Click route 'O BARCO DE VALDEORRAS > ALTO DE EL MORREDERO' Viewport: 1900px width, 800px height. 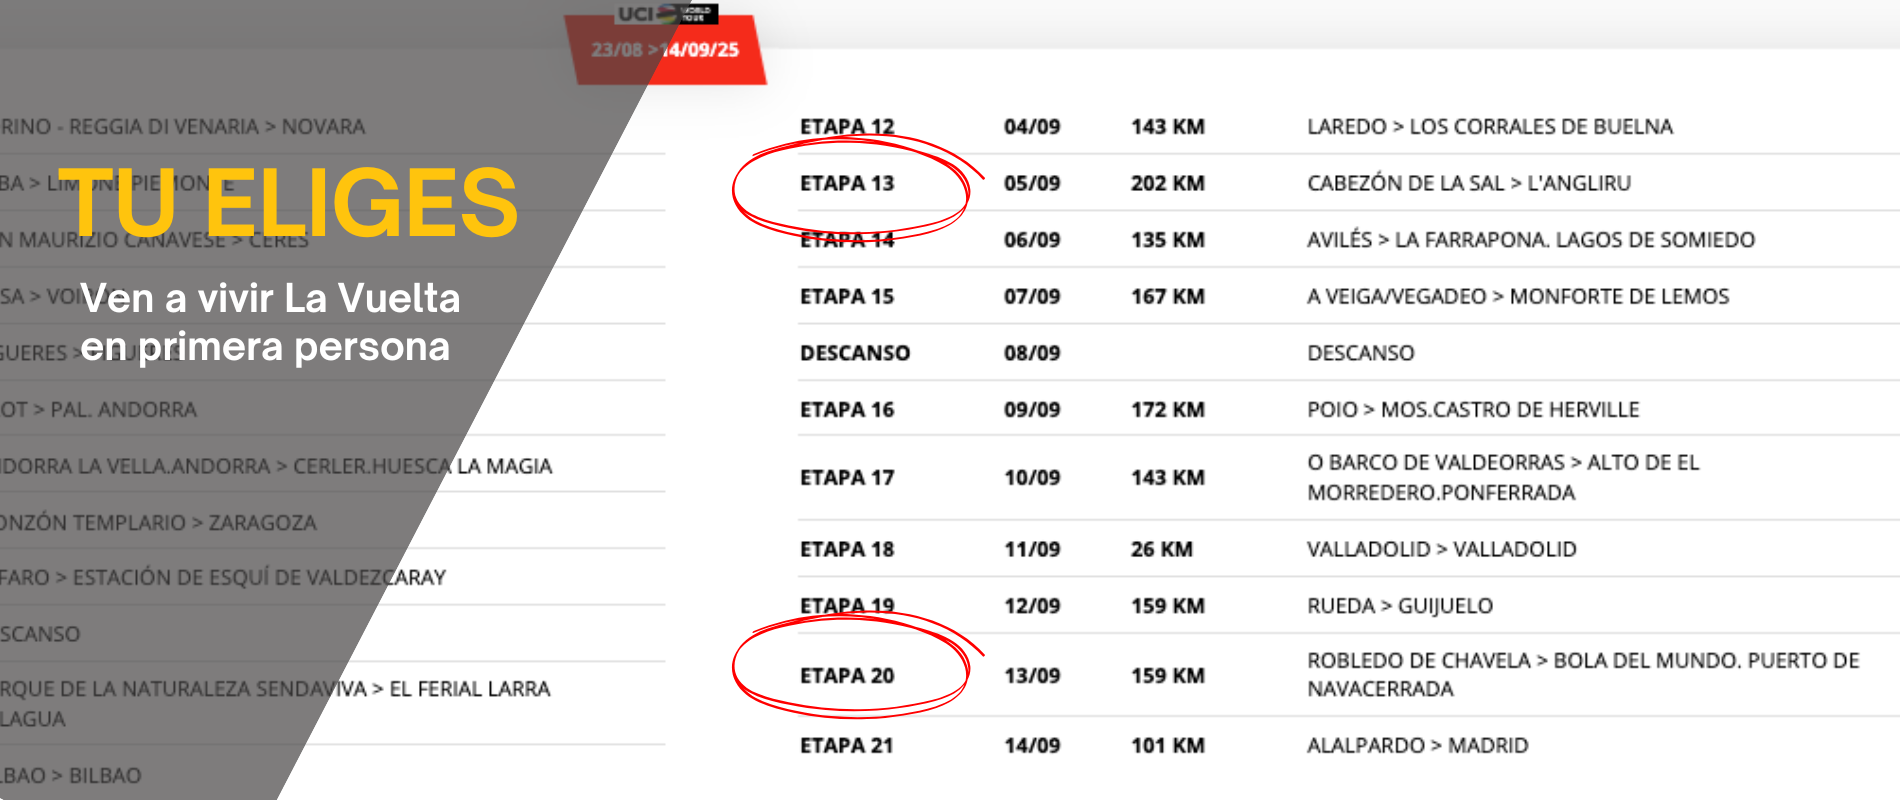pyautogui.click(x=1503, y=478)
